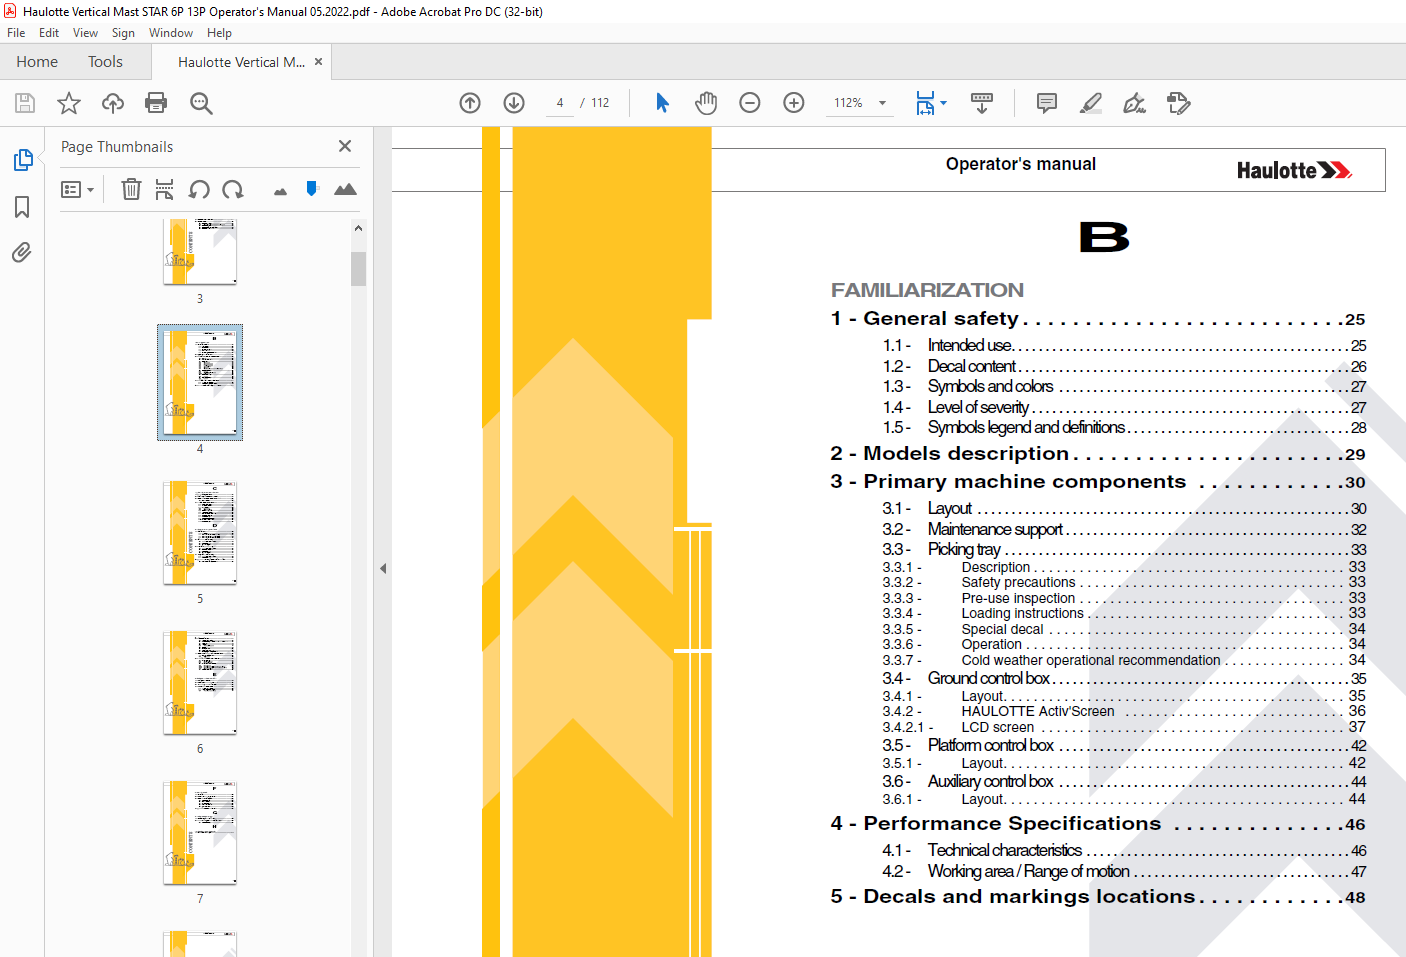This screenshot has height=957, width=1406.
Task: Rotate page clockwise icon
Action: pyautogui.click(x=233, y=189)
